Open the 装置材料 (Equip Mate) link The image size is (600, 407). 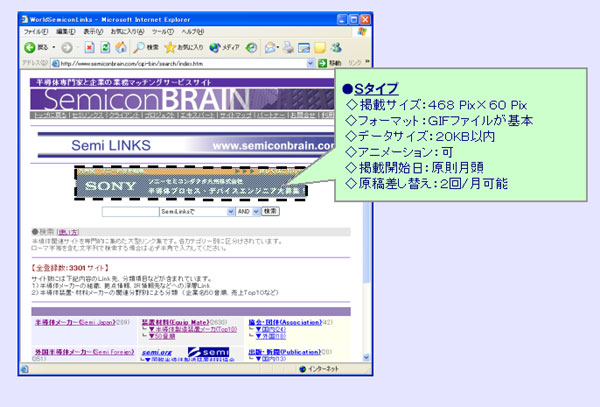pos(176,322)
